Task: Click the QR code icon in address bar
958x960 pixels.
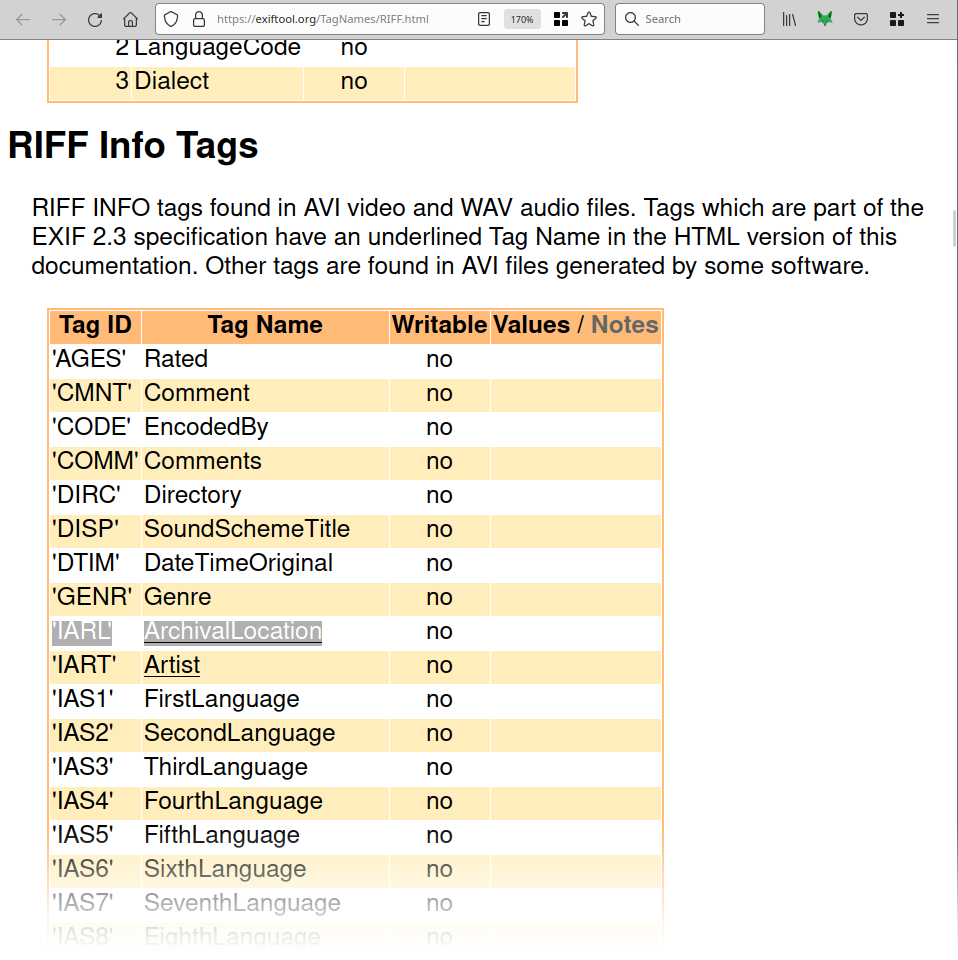Action: point(560,19)
